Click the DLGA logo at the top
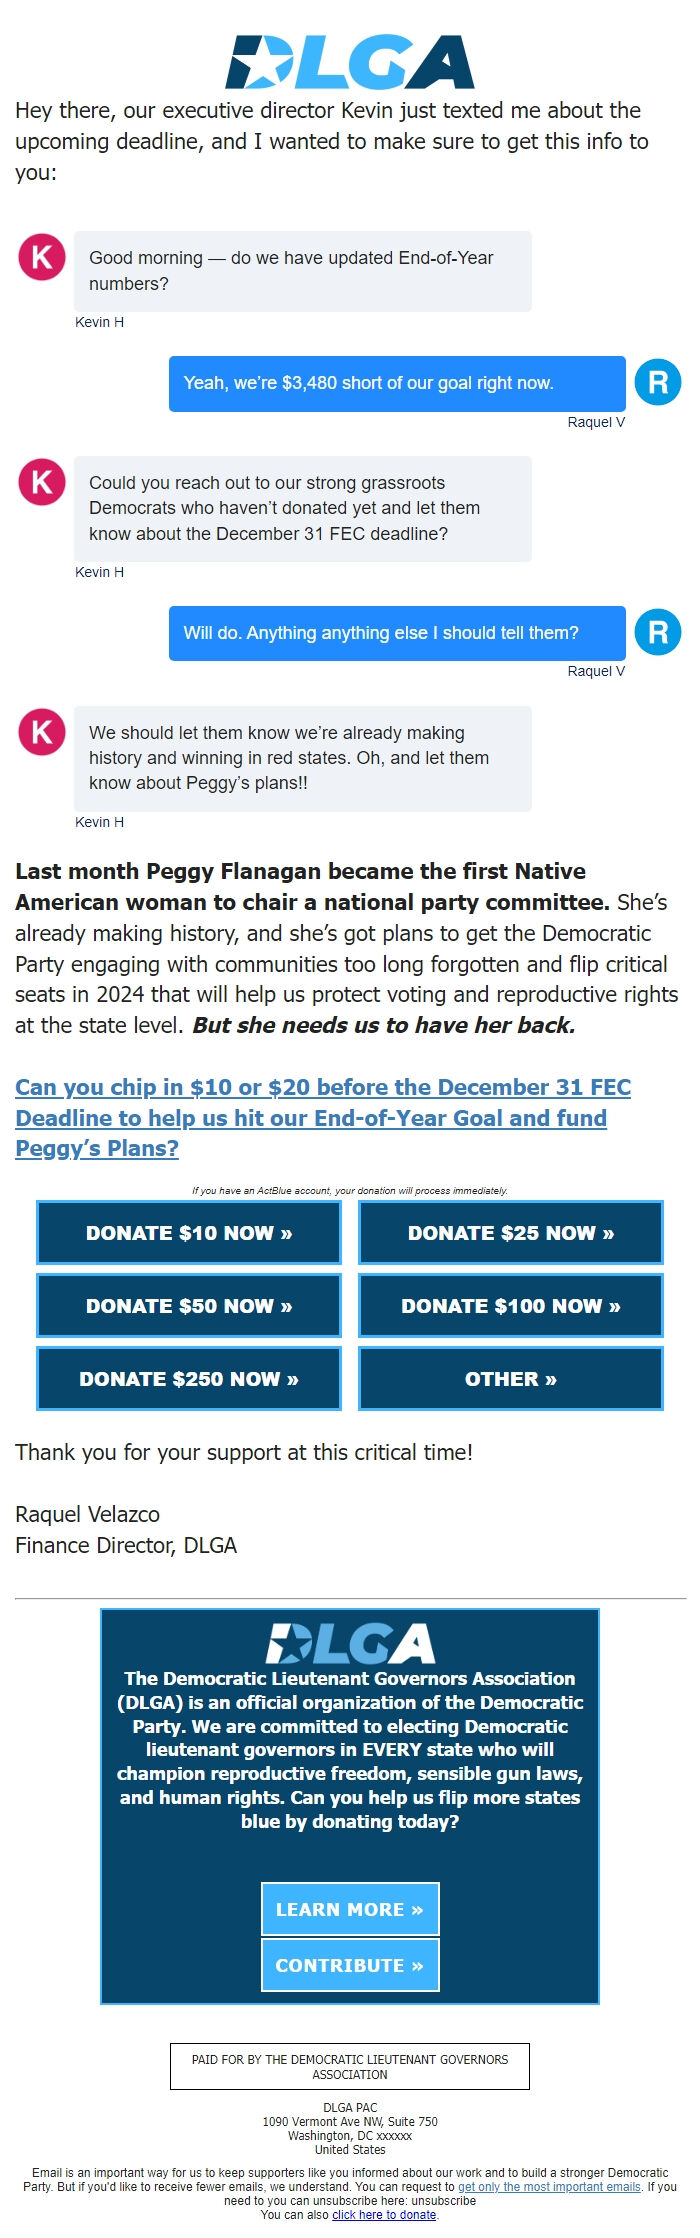Screen dimensions: 700x2238 349,58
